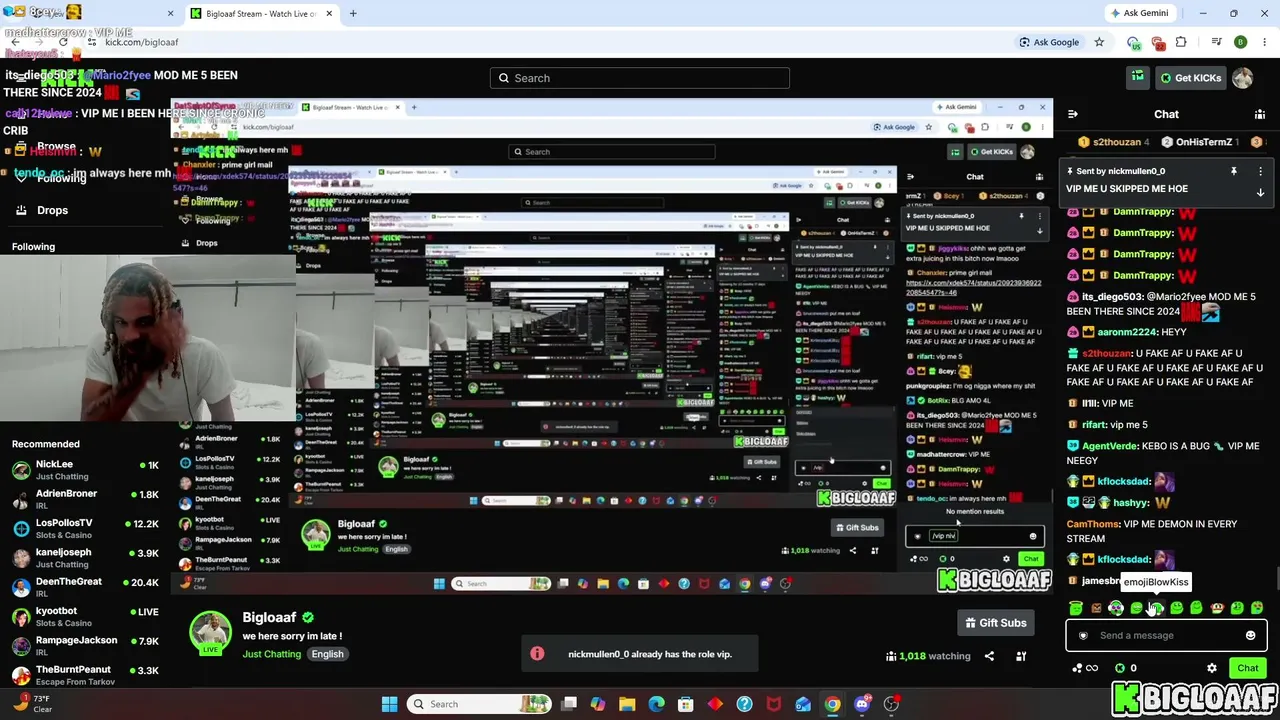The image size is (1280, 720).
Task: Open the KICKs balance showing 0
Action: 1125,668
